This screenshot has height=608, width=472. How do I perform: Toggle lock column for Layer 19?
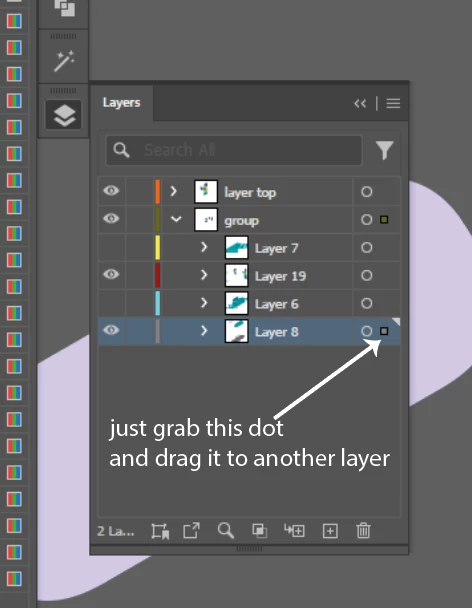pos(139,276)
